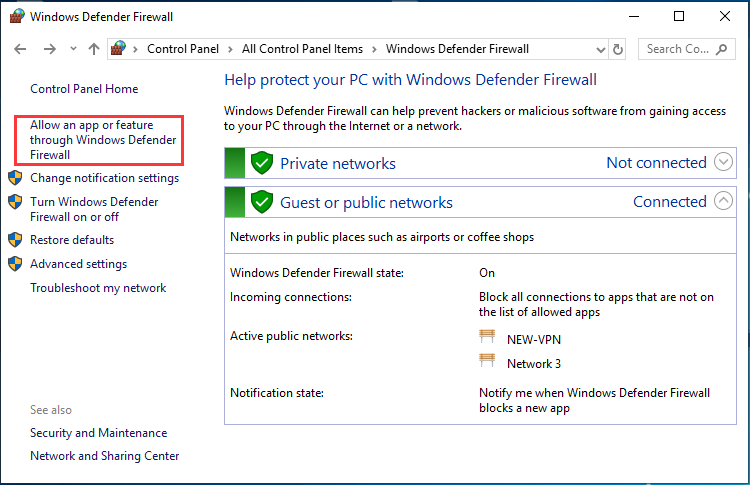This screenshot has height=485, width=750.
Task: Click the Windows Defender Firewall title bar icon
Action: [x=17, y=16]
